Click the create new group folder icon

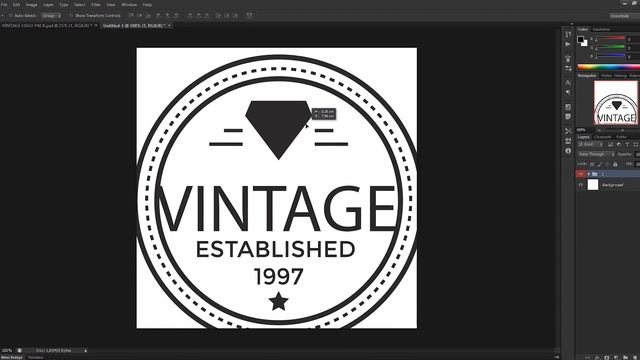coord(625,358)
